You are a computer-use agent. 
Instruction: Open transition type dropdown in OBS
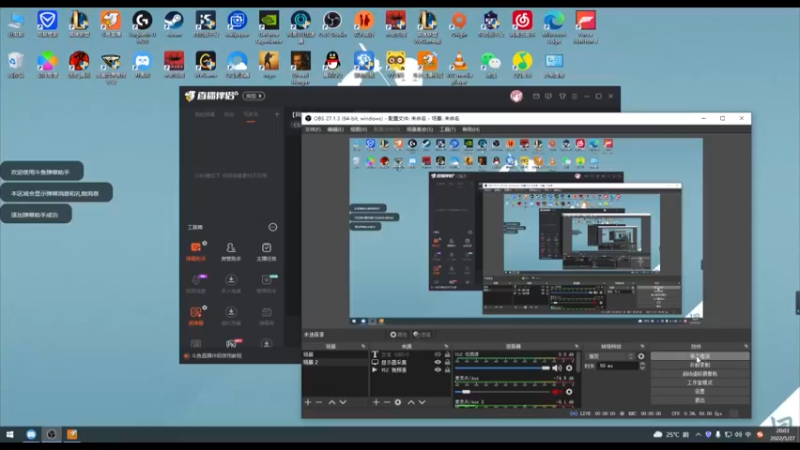click(x=611, y=356)
